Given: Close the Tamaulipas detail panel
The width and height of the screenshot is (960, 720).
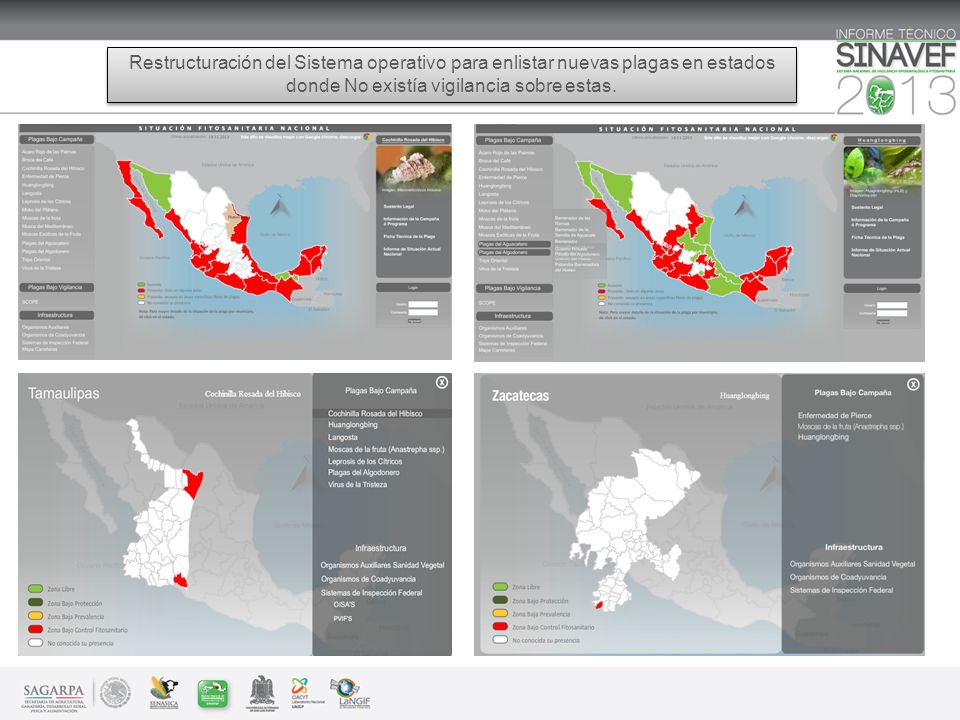Looking at the screenshot, I should click(x=442, y=383).
